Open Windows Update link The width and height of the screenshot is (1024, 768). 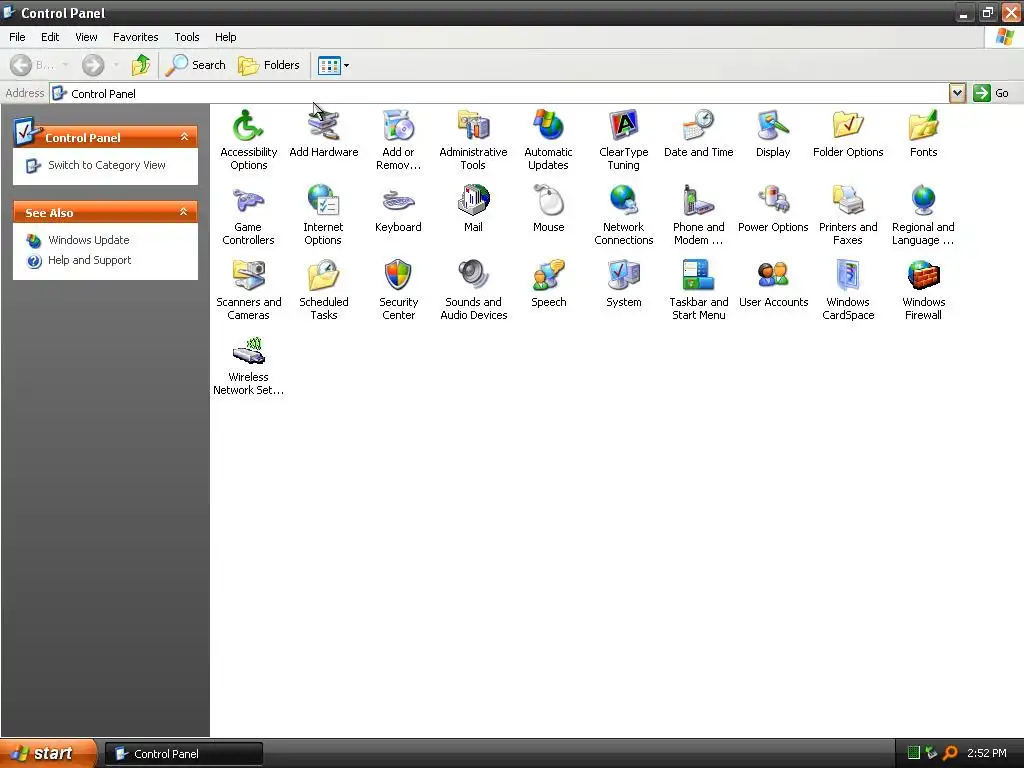88,240
